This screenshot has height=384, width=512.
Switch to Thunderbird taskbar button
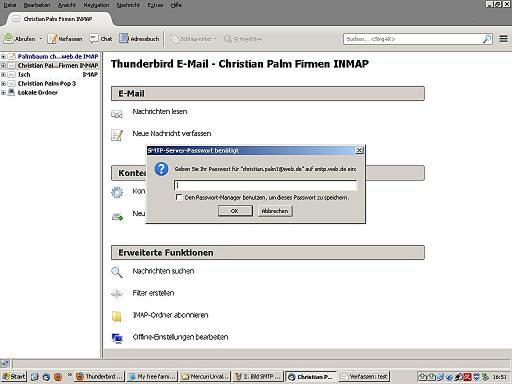tap(100, 377)
